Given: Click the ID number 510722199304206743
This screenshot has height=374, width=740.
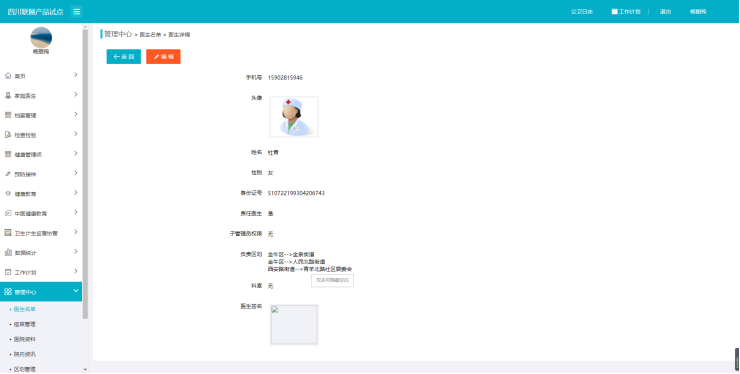Looking at the screenshot, I should click(x=296, y=193).
